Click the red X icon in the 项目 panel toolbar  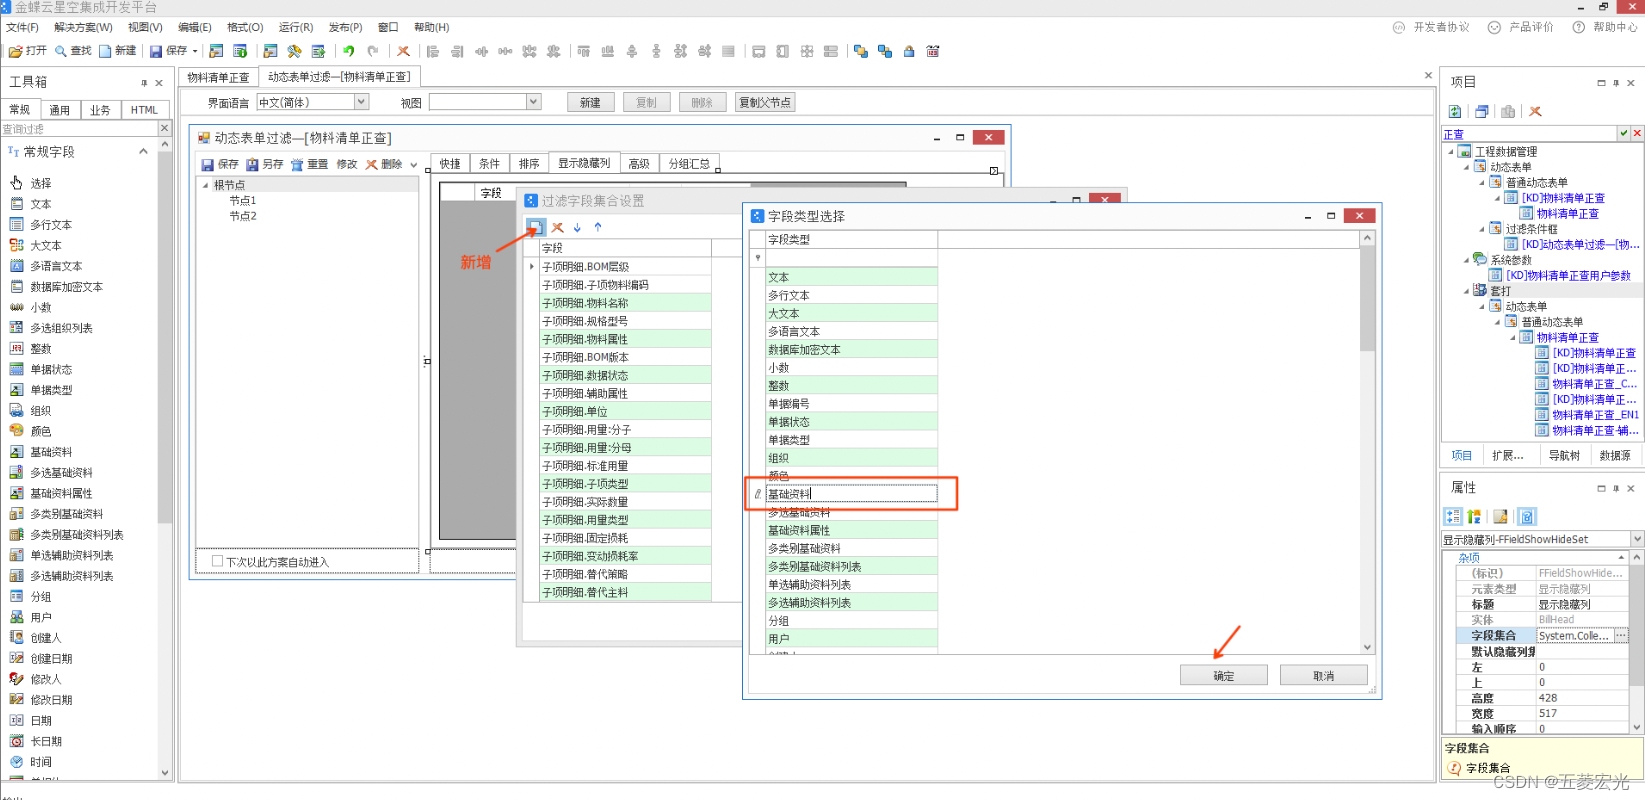tap(1535, 111)
